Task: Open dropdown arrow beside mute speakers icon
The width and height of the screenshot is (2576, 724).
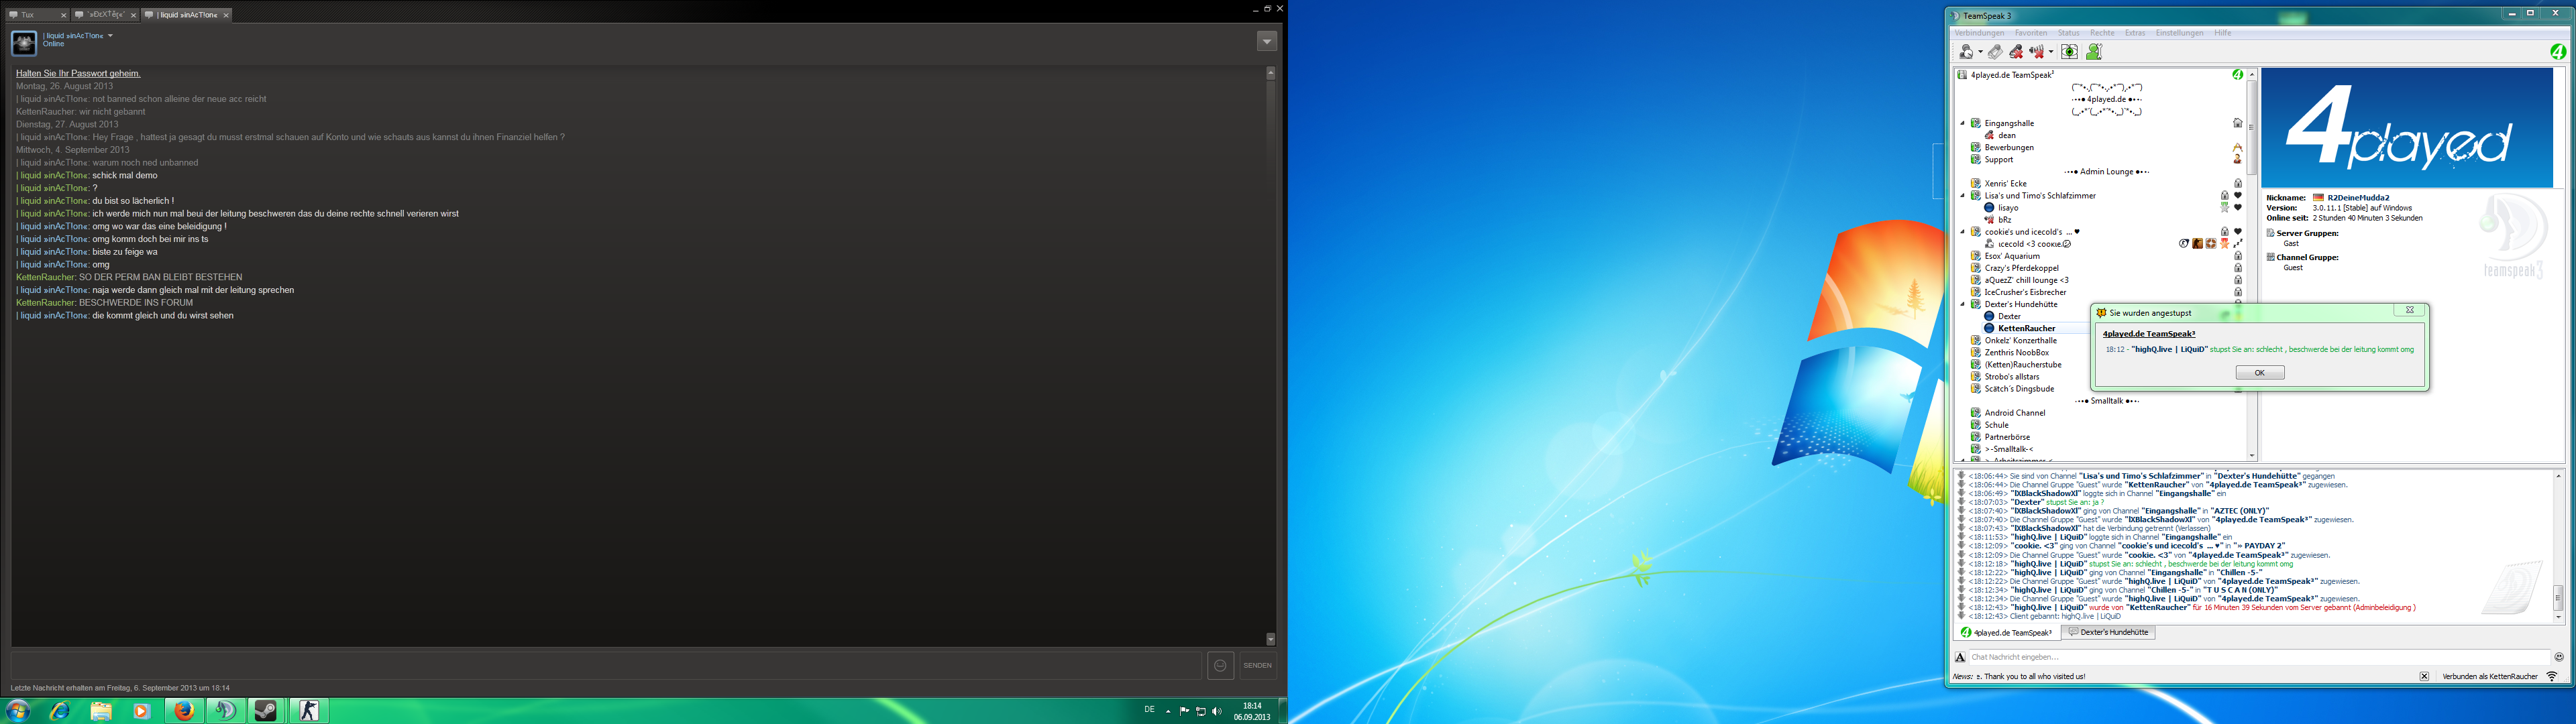Action: click(2050, 52)
